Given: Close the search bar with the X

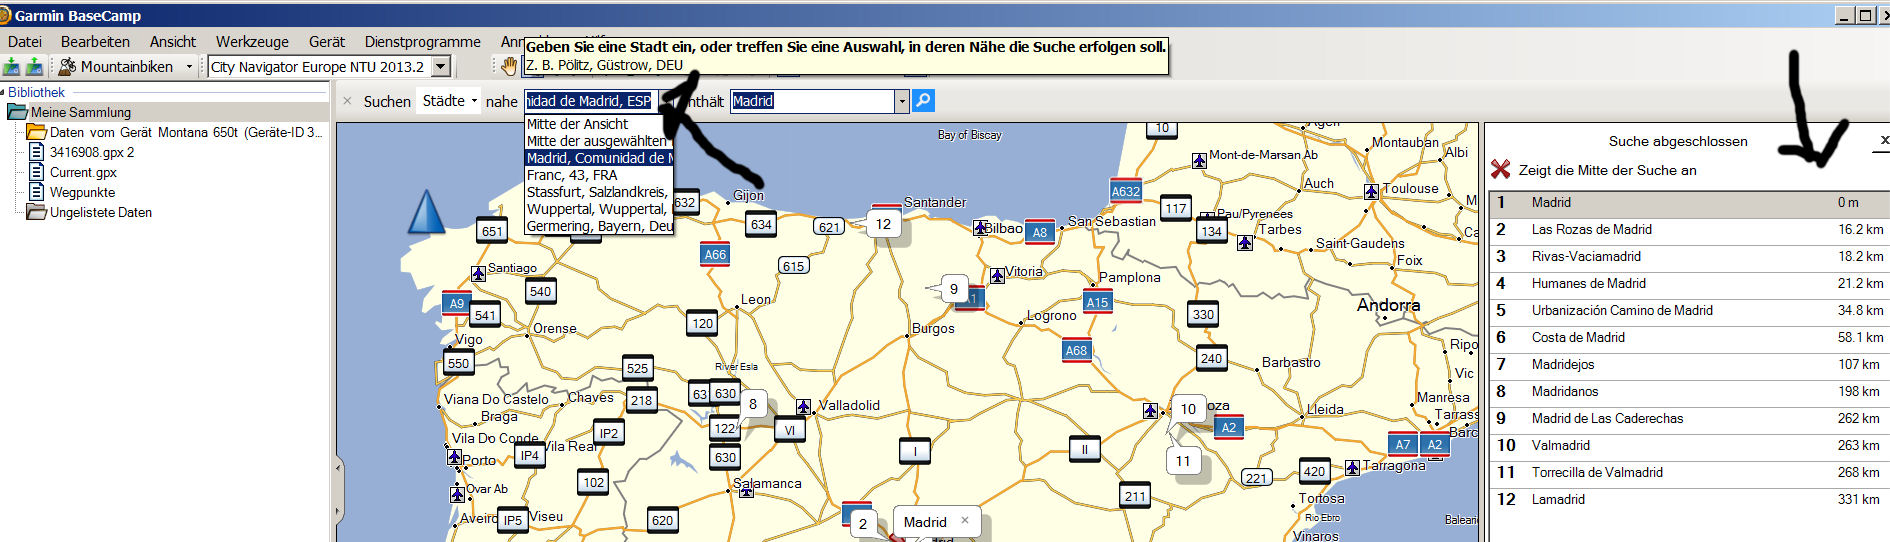Looking at the screenshot, I should (347, 101).
